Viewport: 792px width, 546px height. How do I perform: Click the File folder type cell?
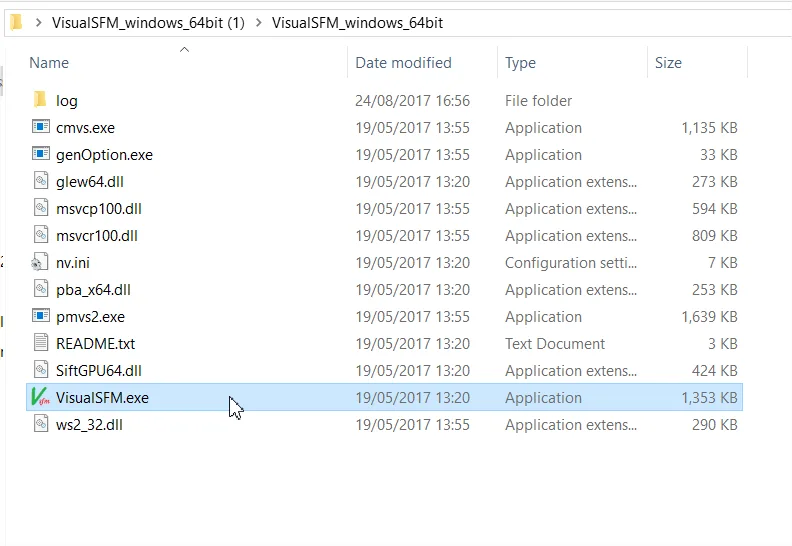pyautogui.click(x=538, y=101)
